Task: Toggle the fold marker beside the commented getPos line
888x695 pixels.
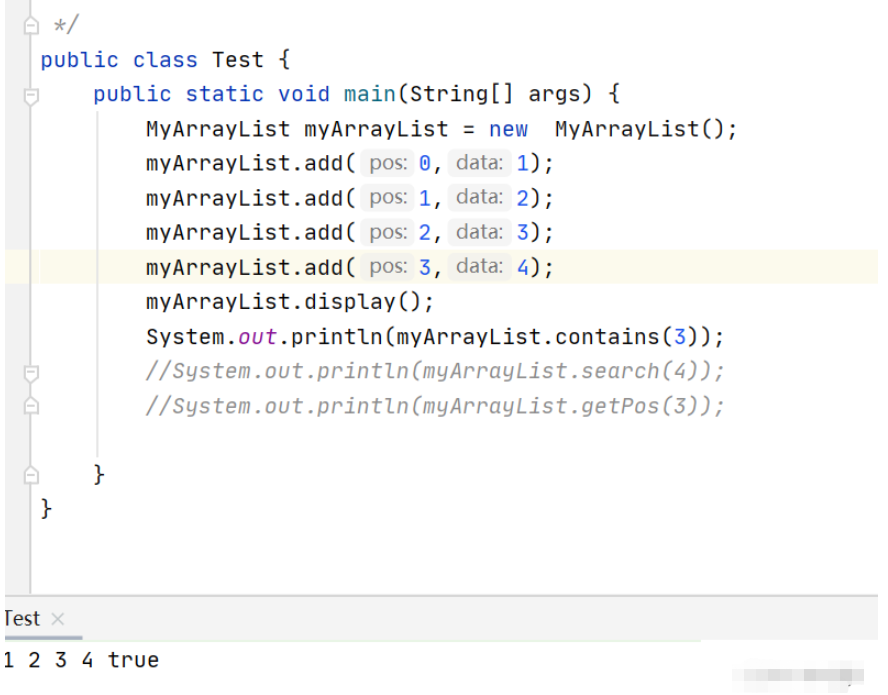Action: coord(31,407)
